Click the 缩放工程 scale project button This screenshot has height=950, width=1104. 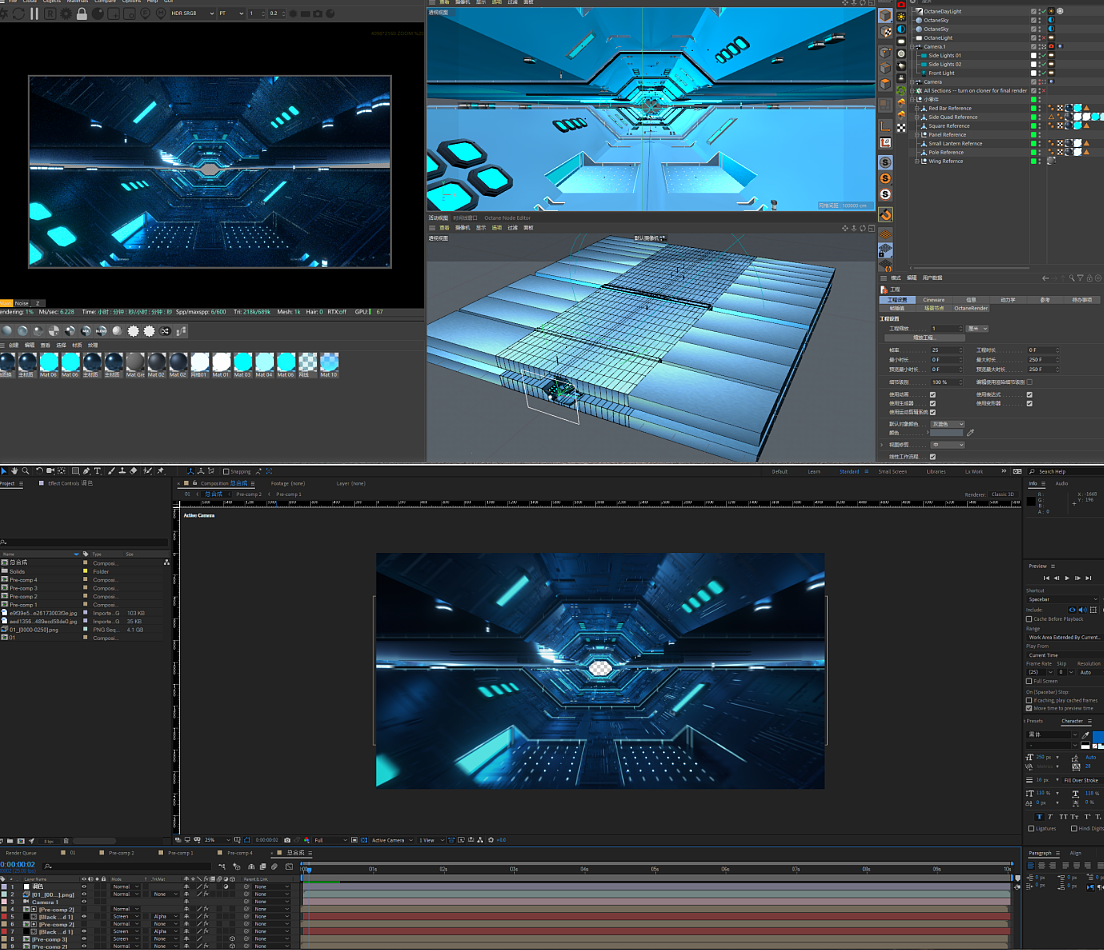click(x=924, y=337)
